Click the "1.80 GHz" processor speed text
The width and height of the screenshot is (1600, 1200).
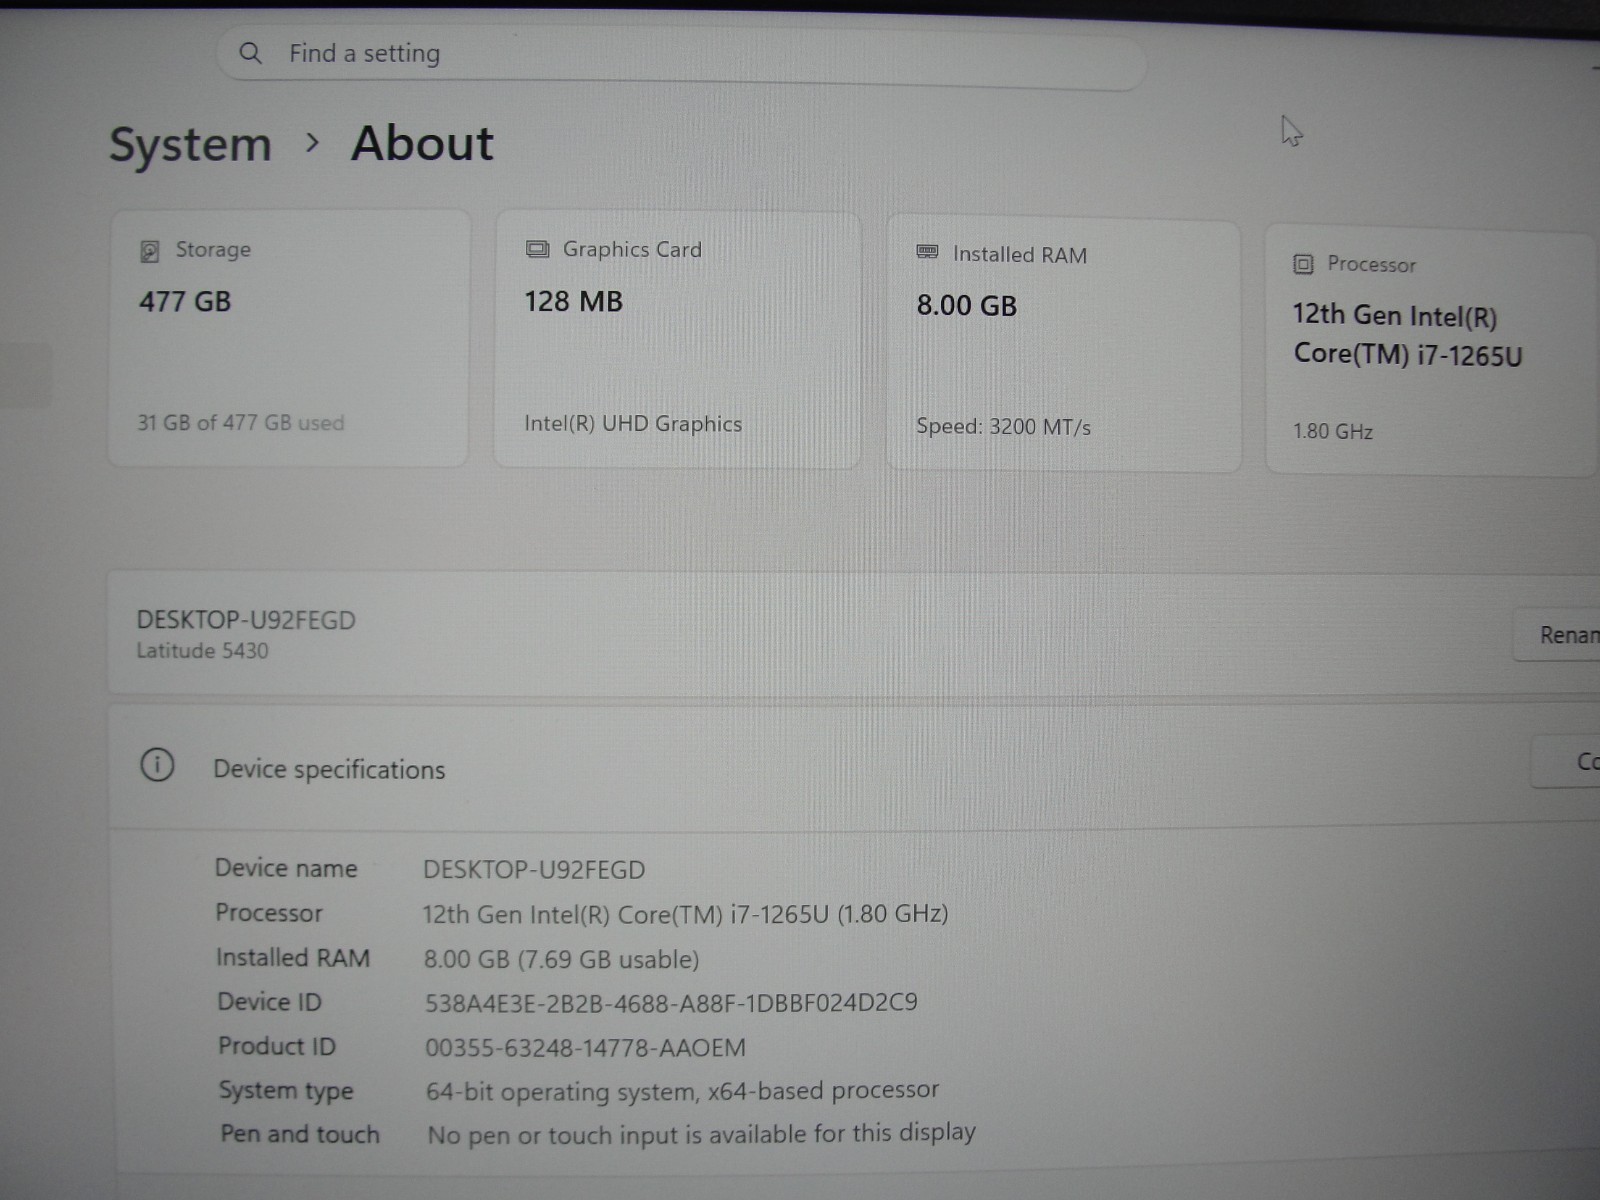[x=1333, y=432]
